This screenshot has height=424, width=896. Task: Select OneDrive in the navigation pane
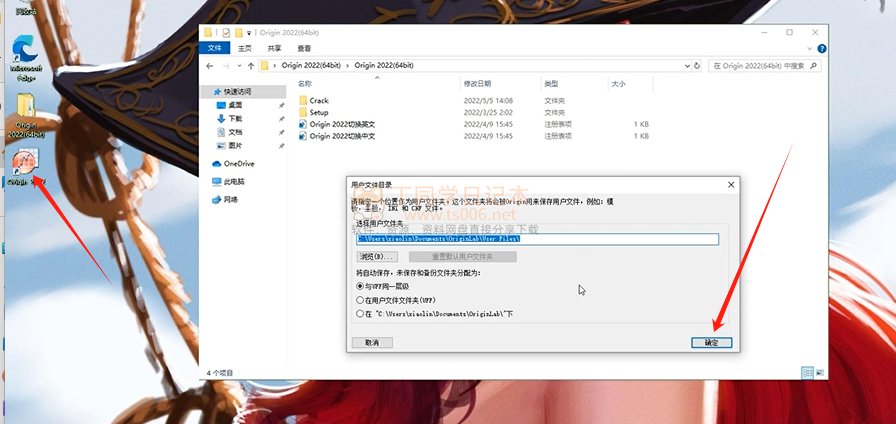tap(233, 163)
